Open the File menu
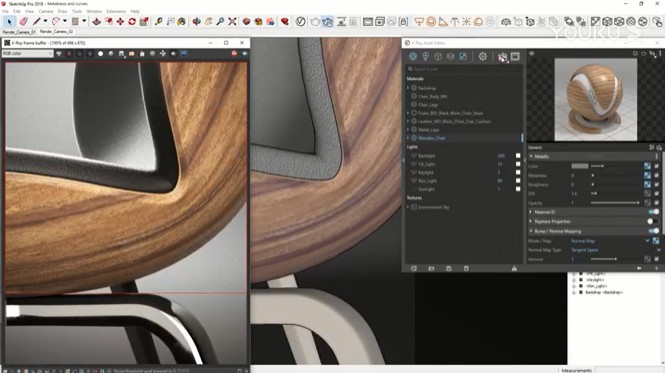 pyautogui.click(x=5, y=11)
